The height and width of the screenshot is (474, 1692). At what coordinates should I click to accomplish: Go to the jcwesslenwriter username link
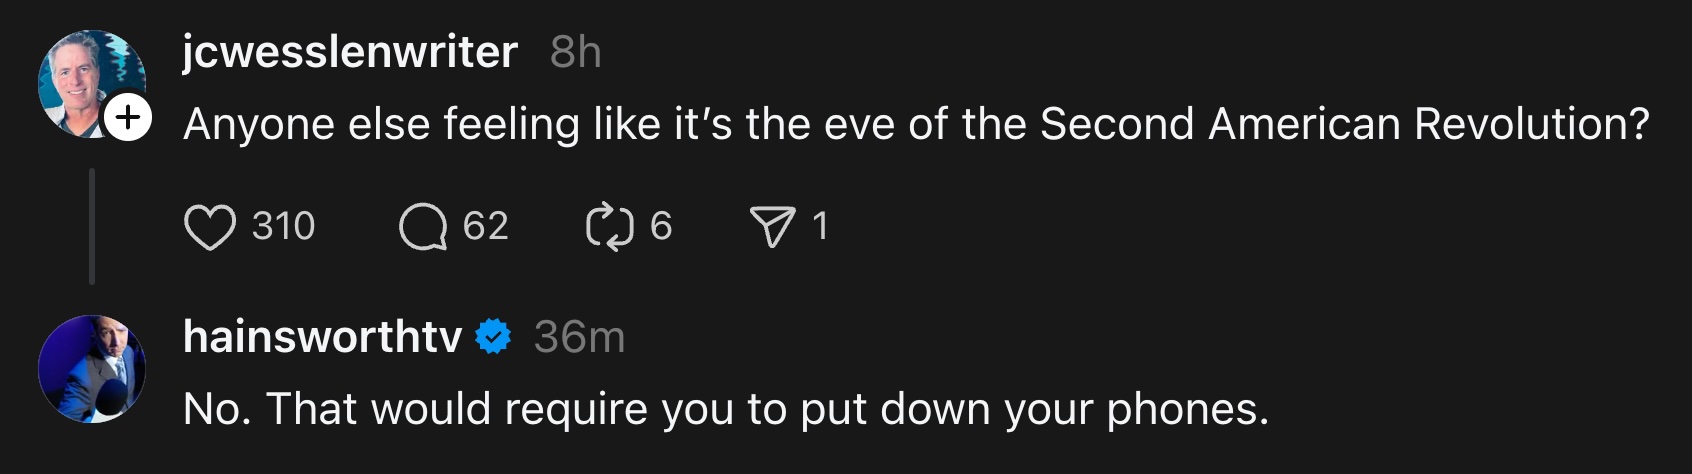point(350,52)
